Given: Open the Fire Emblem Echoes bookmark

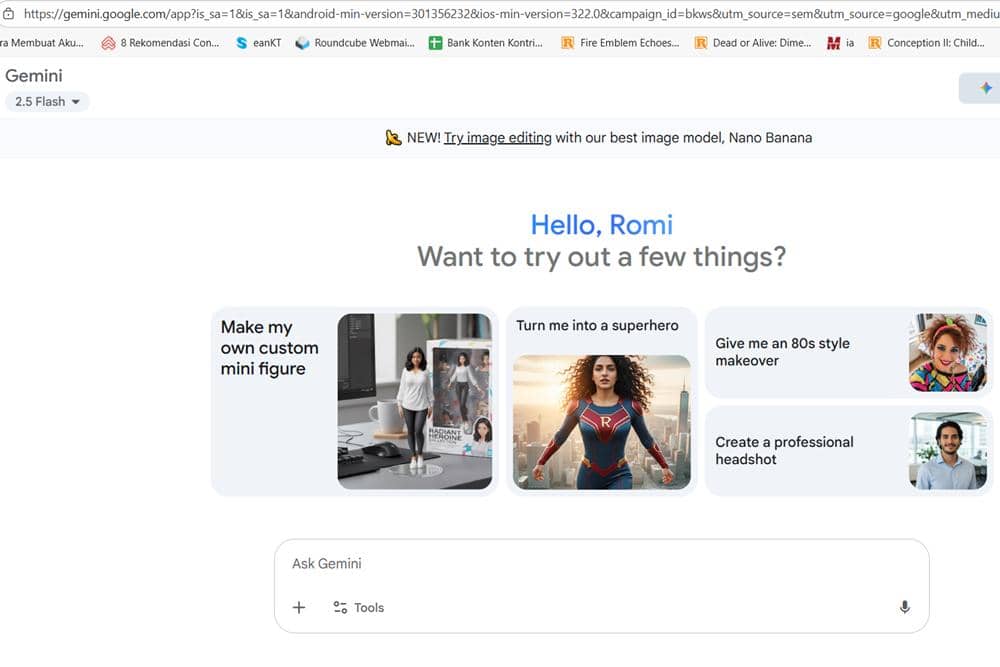Looking at the screenshot, I should 619,43.
